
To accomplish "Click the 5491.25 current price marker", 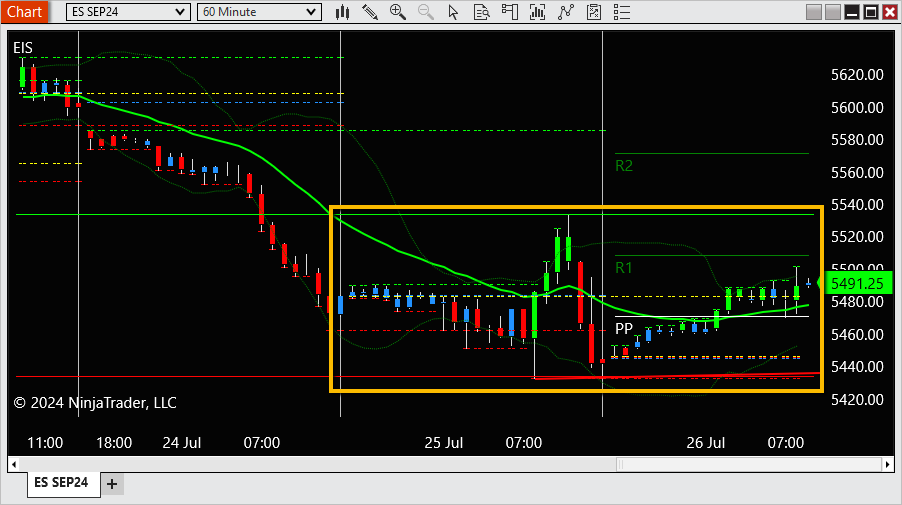I will click(857, 284).
